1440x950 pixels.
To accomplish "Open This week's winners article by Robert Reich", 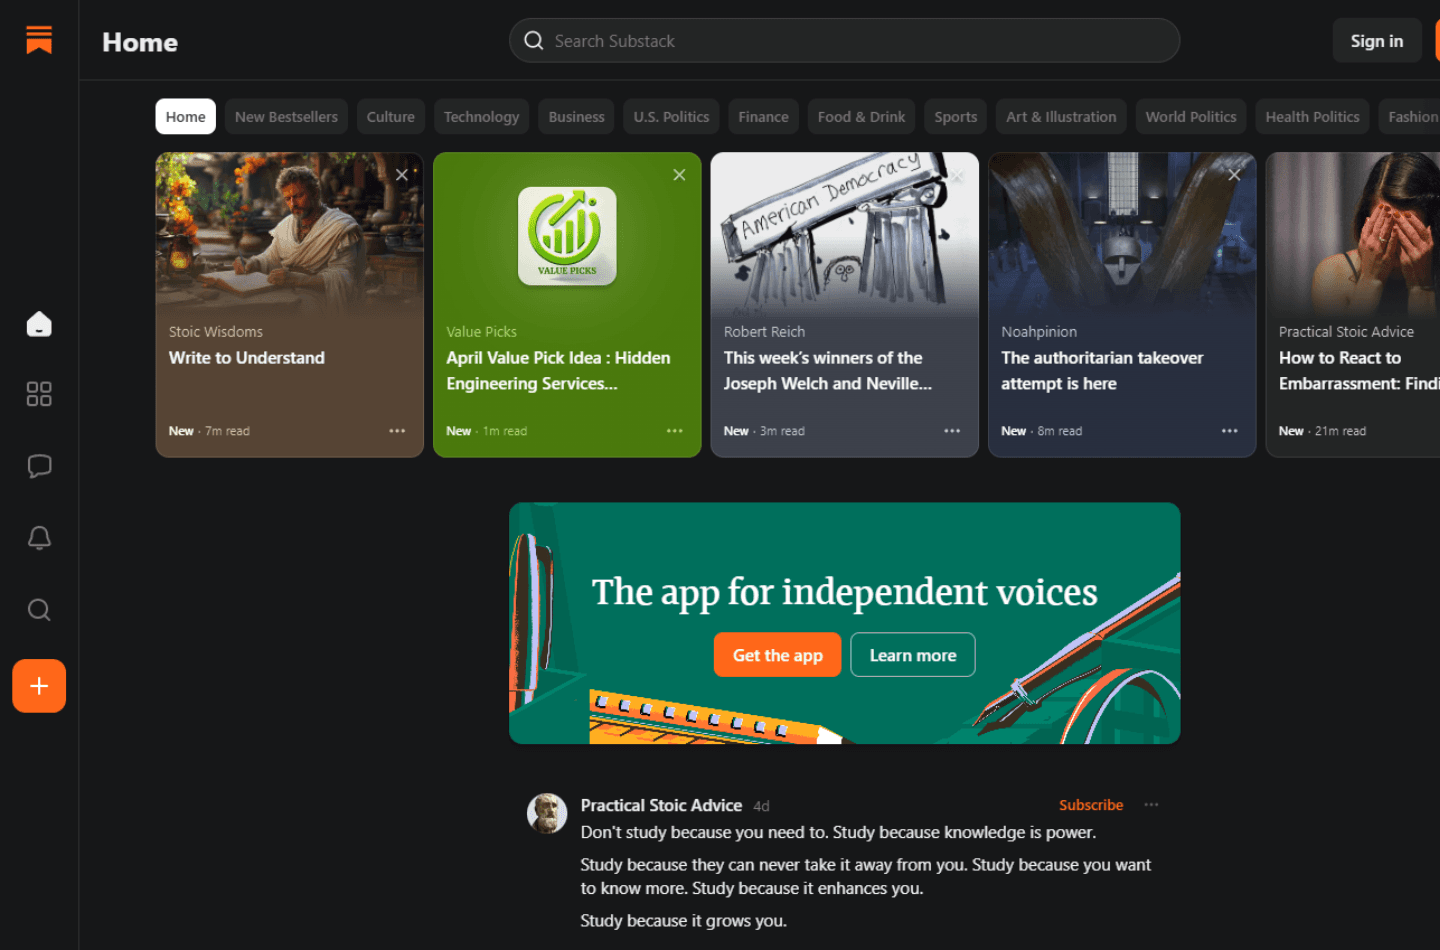I will coord(828,371).
